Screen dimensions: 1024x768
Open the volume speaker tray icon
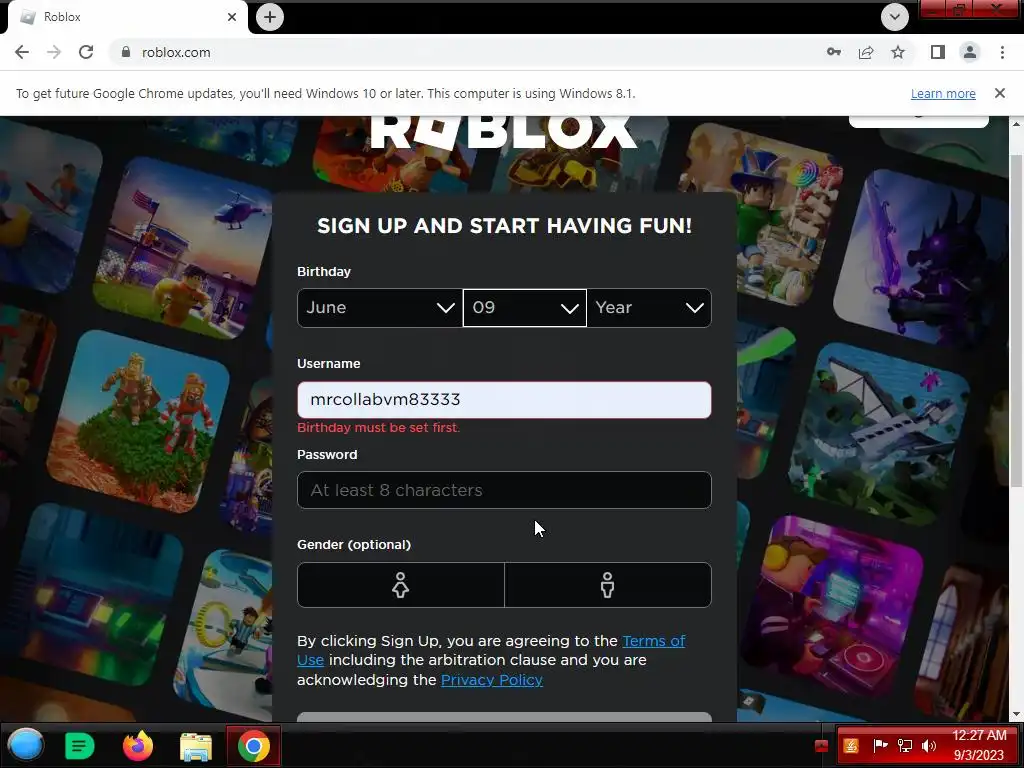(x=928, y=745)
